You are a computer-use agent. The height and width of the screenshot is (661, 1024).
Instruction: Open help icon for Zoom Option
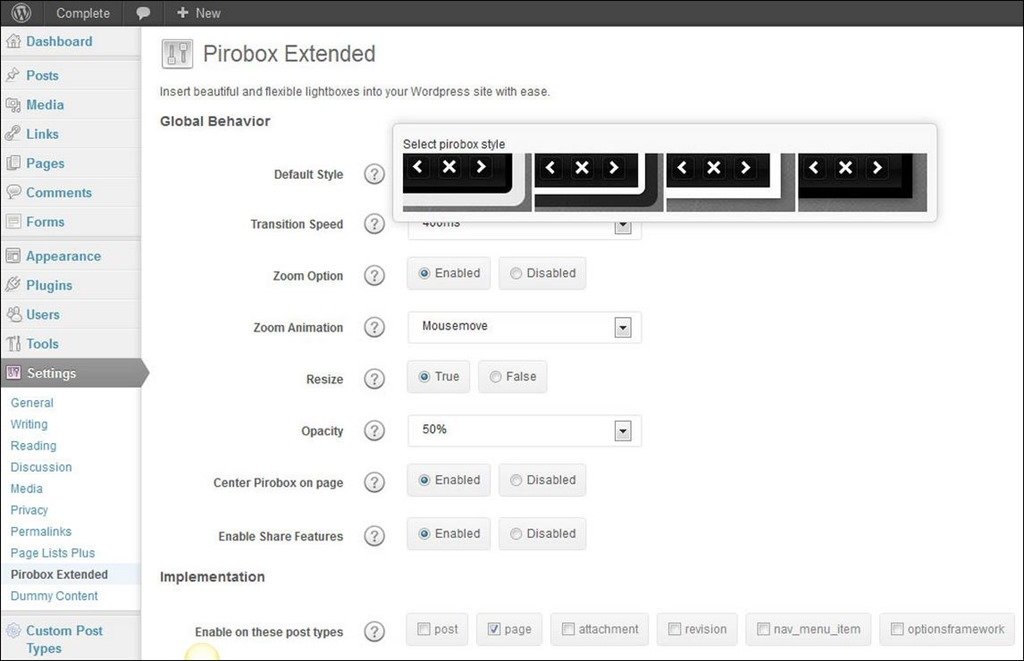(x=374, y=276)
